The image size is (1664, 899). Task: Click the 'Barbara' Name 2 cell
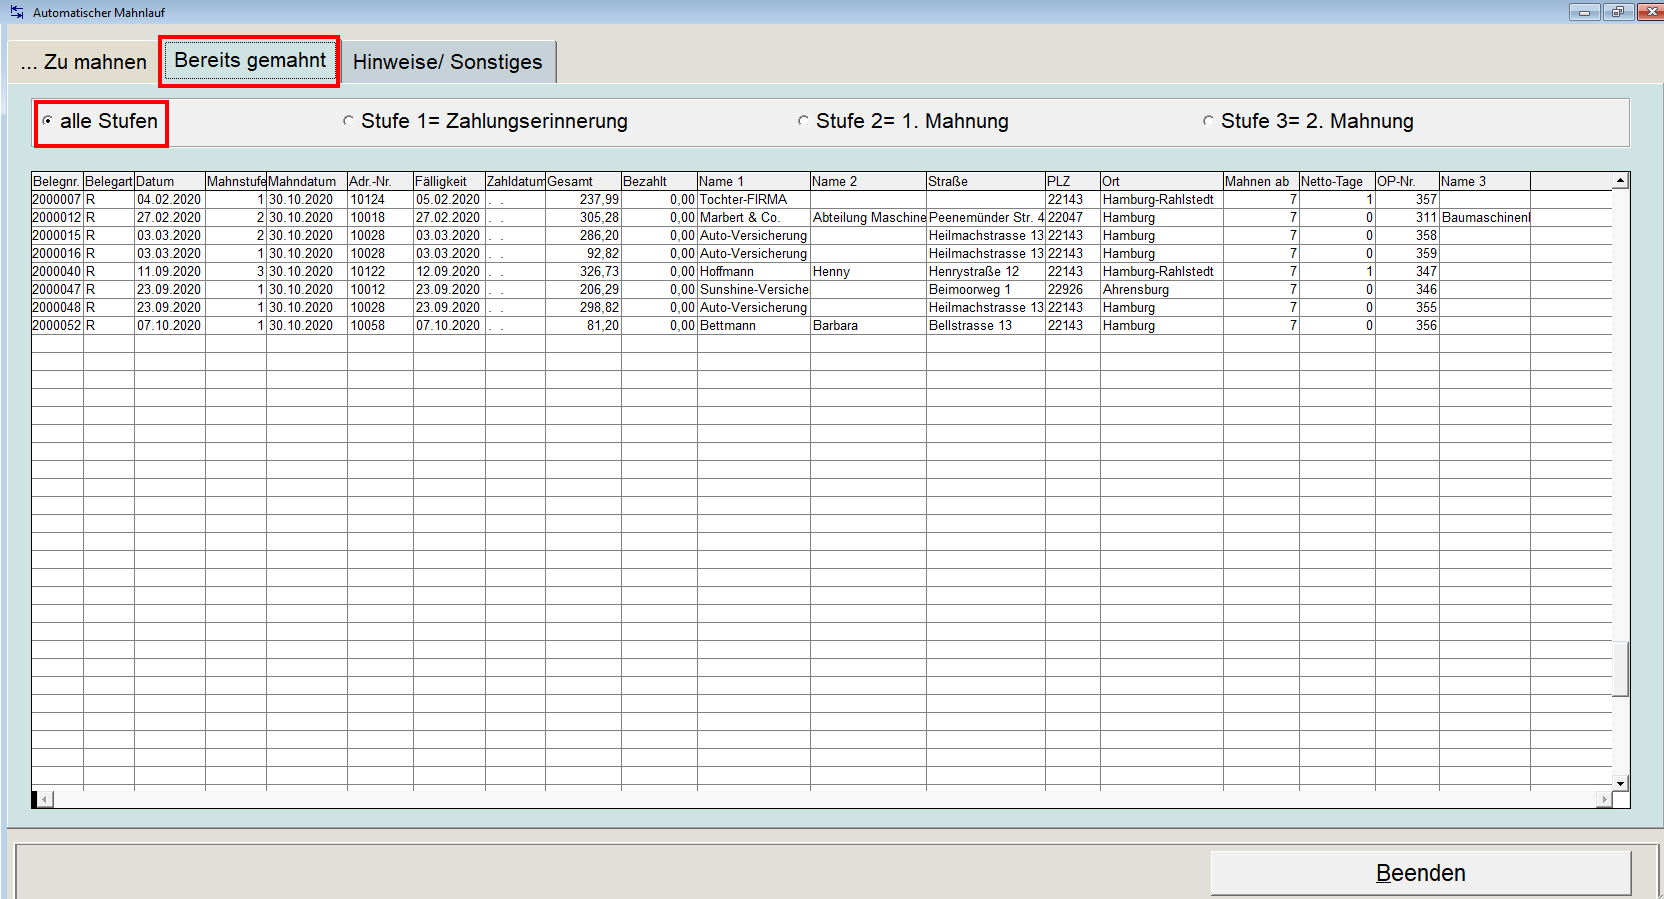click(868, 326)
